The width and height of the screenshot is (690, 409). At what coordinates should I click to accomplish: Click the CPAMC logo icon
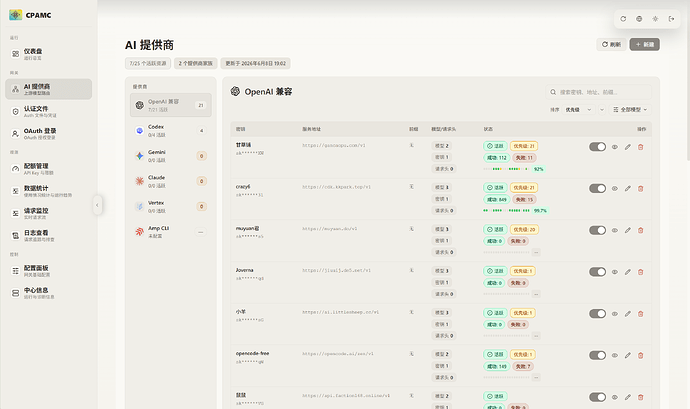click(x=15, y=15)
